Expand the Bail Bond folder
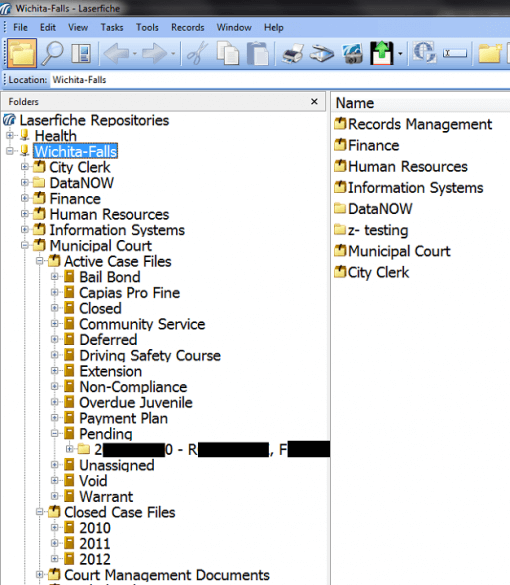This screenshot has height=585, width=510. [x=54, y=277]
